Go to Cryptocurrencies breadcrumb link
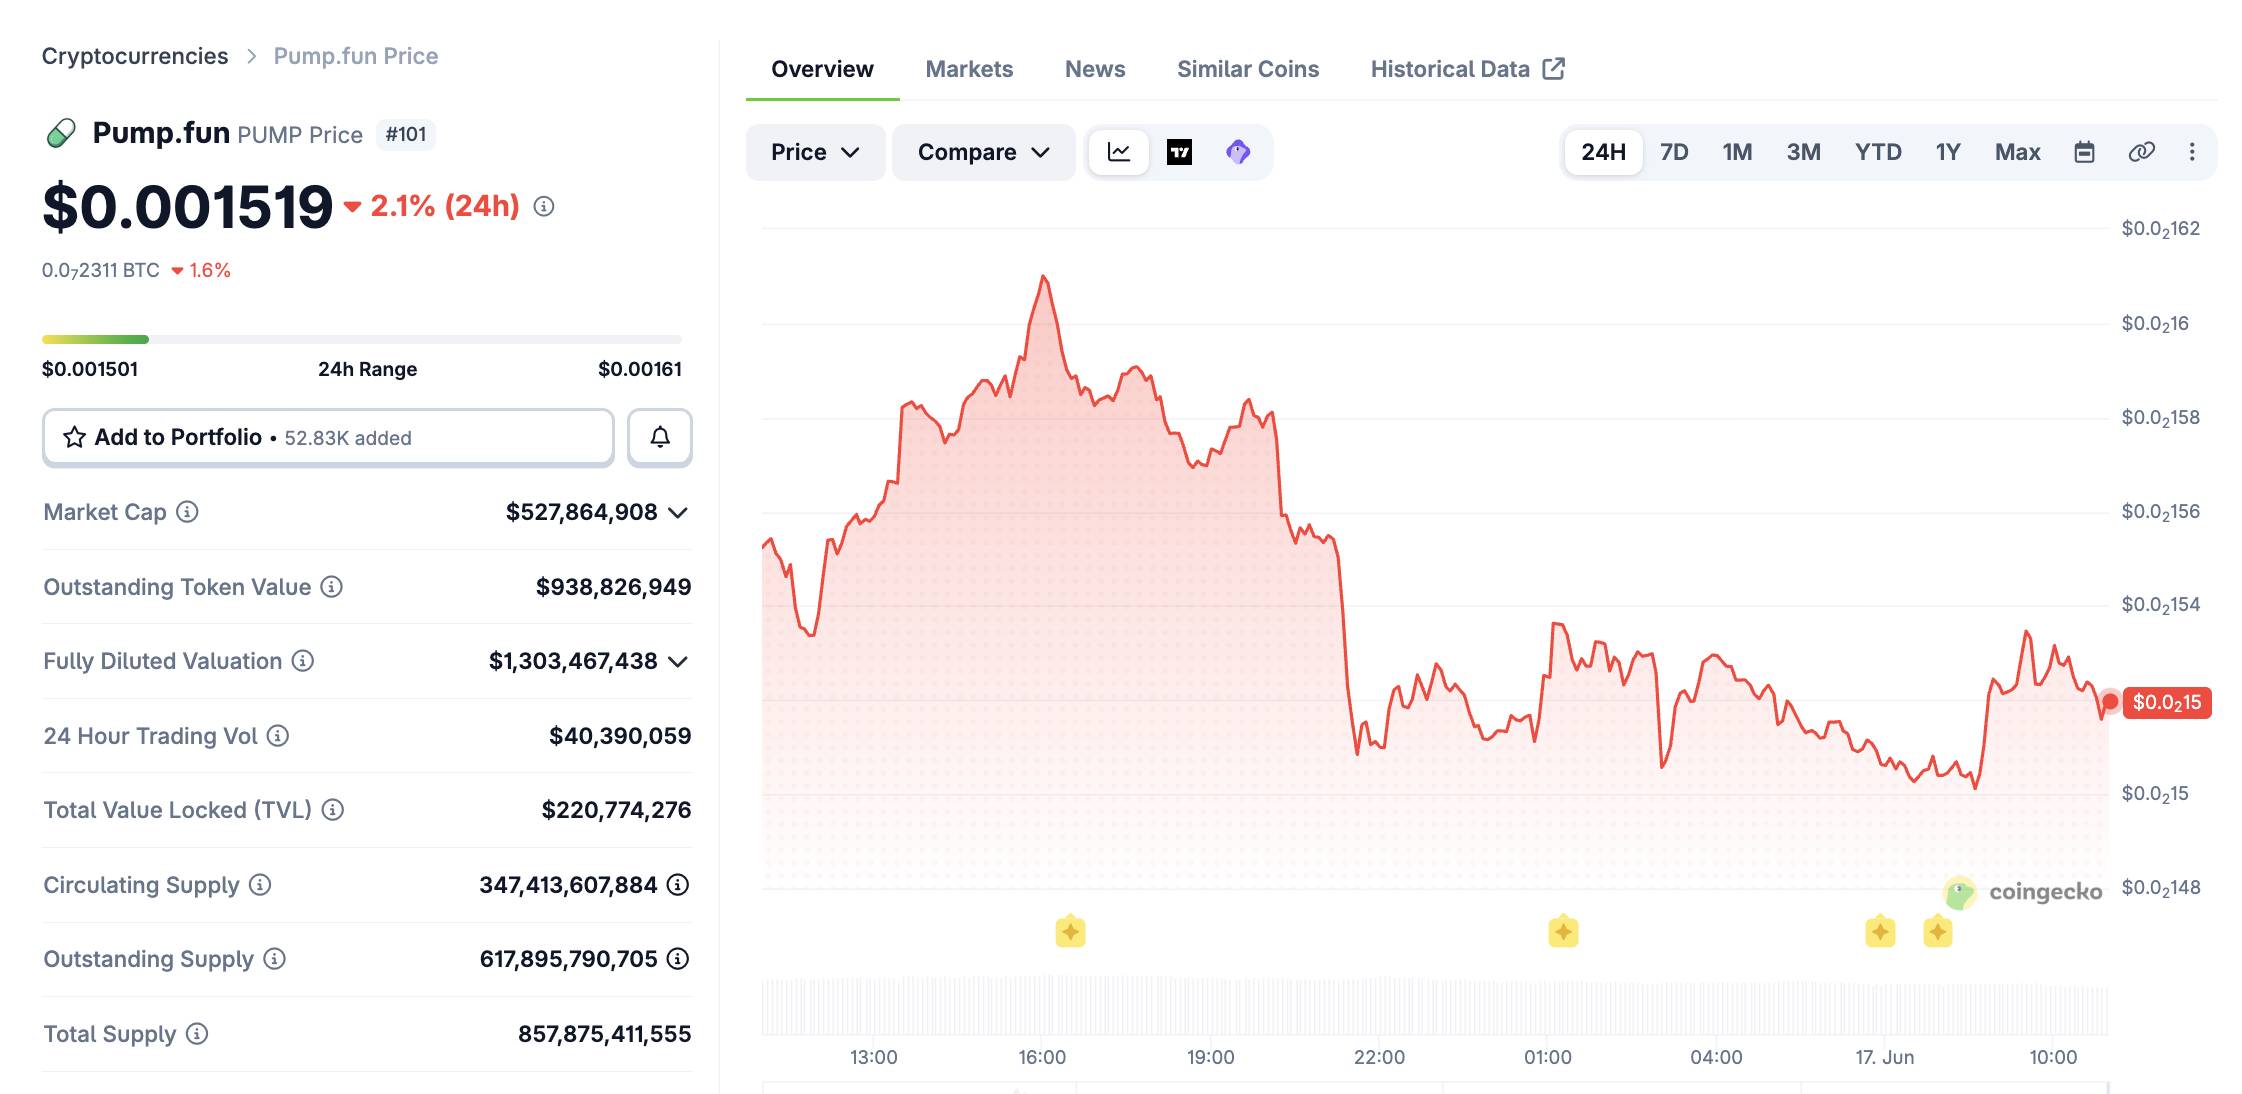Viewport: 2242px width, 1094px height. tap(135, 56)
